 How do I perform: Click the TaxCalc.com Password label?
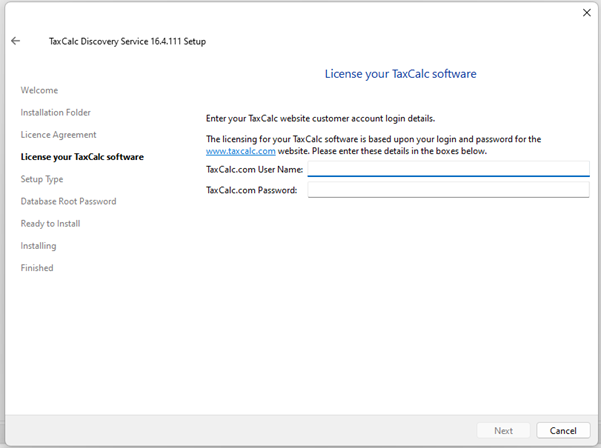(251, 190)
